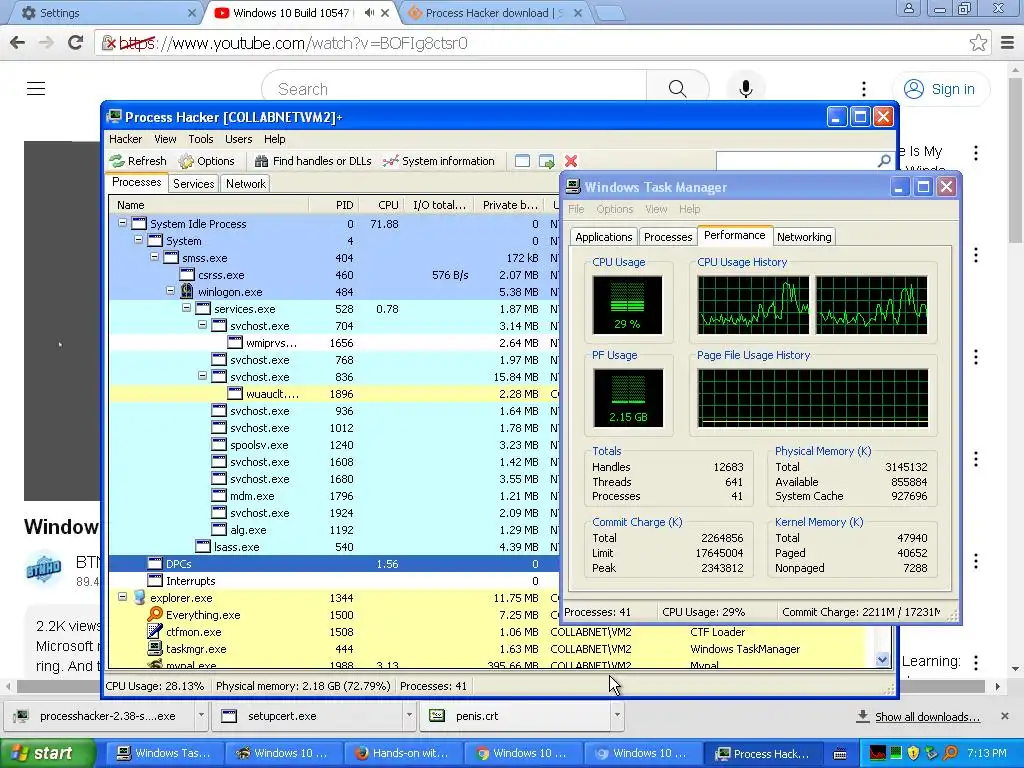Open the View menu in Process Hacker
Image resolution: width=1024 pixels, height=768 pixels.
[x=165, y=139]
